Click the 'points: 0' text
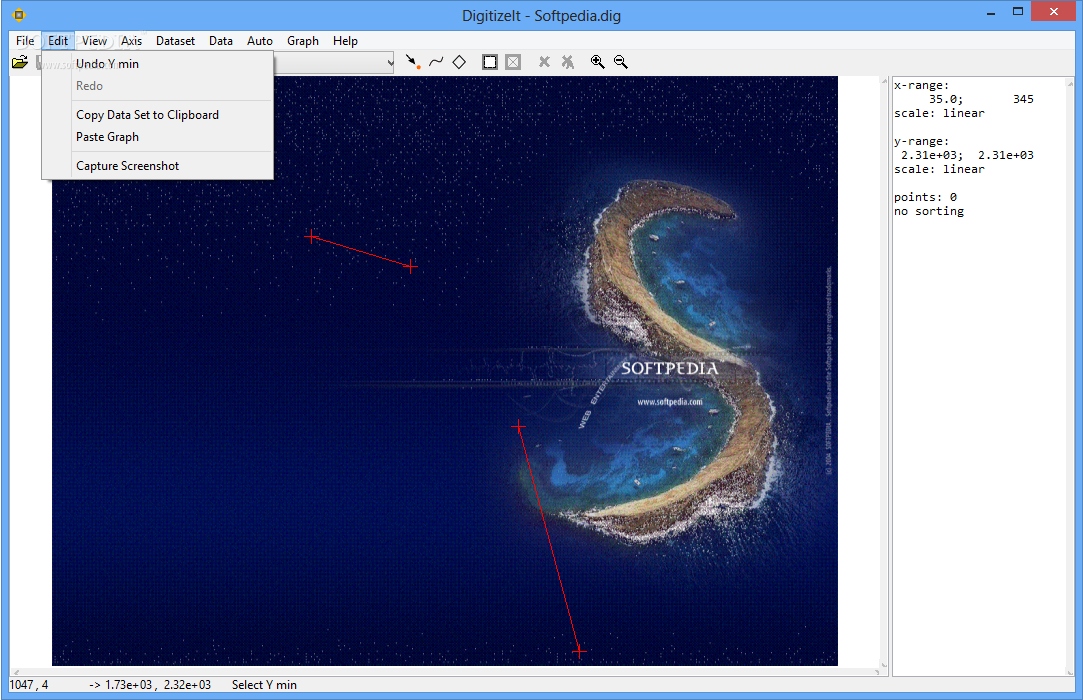1083x700 pixels. (x=925, y=198)
